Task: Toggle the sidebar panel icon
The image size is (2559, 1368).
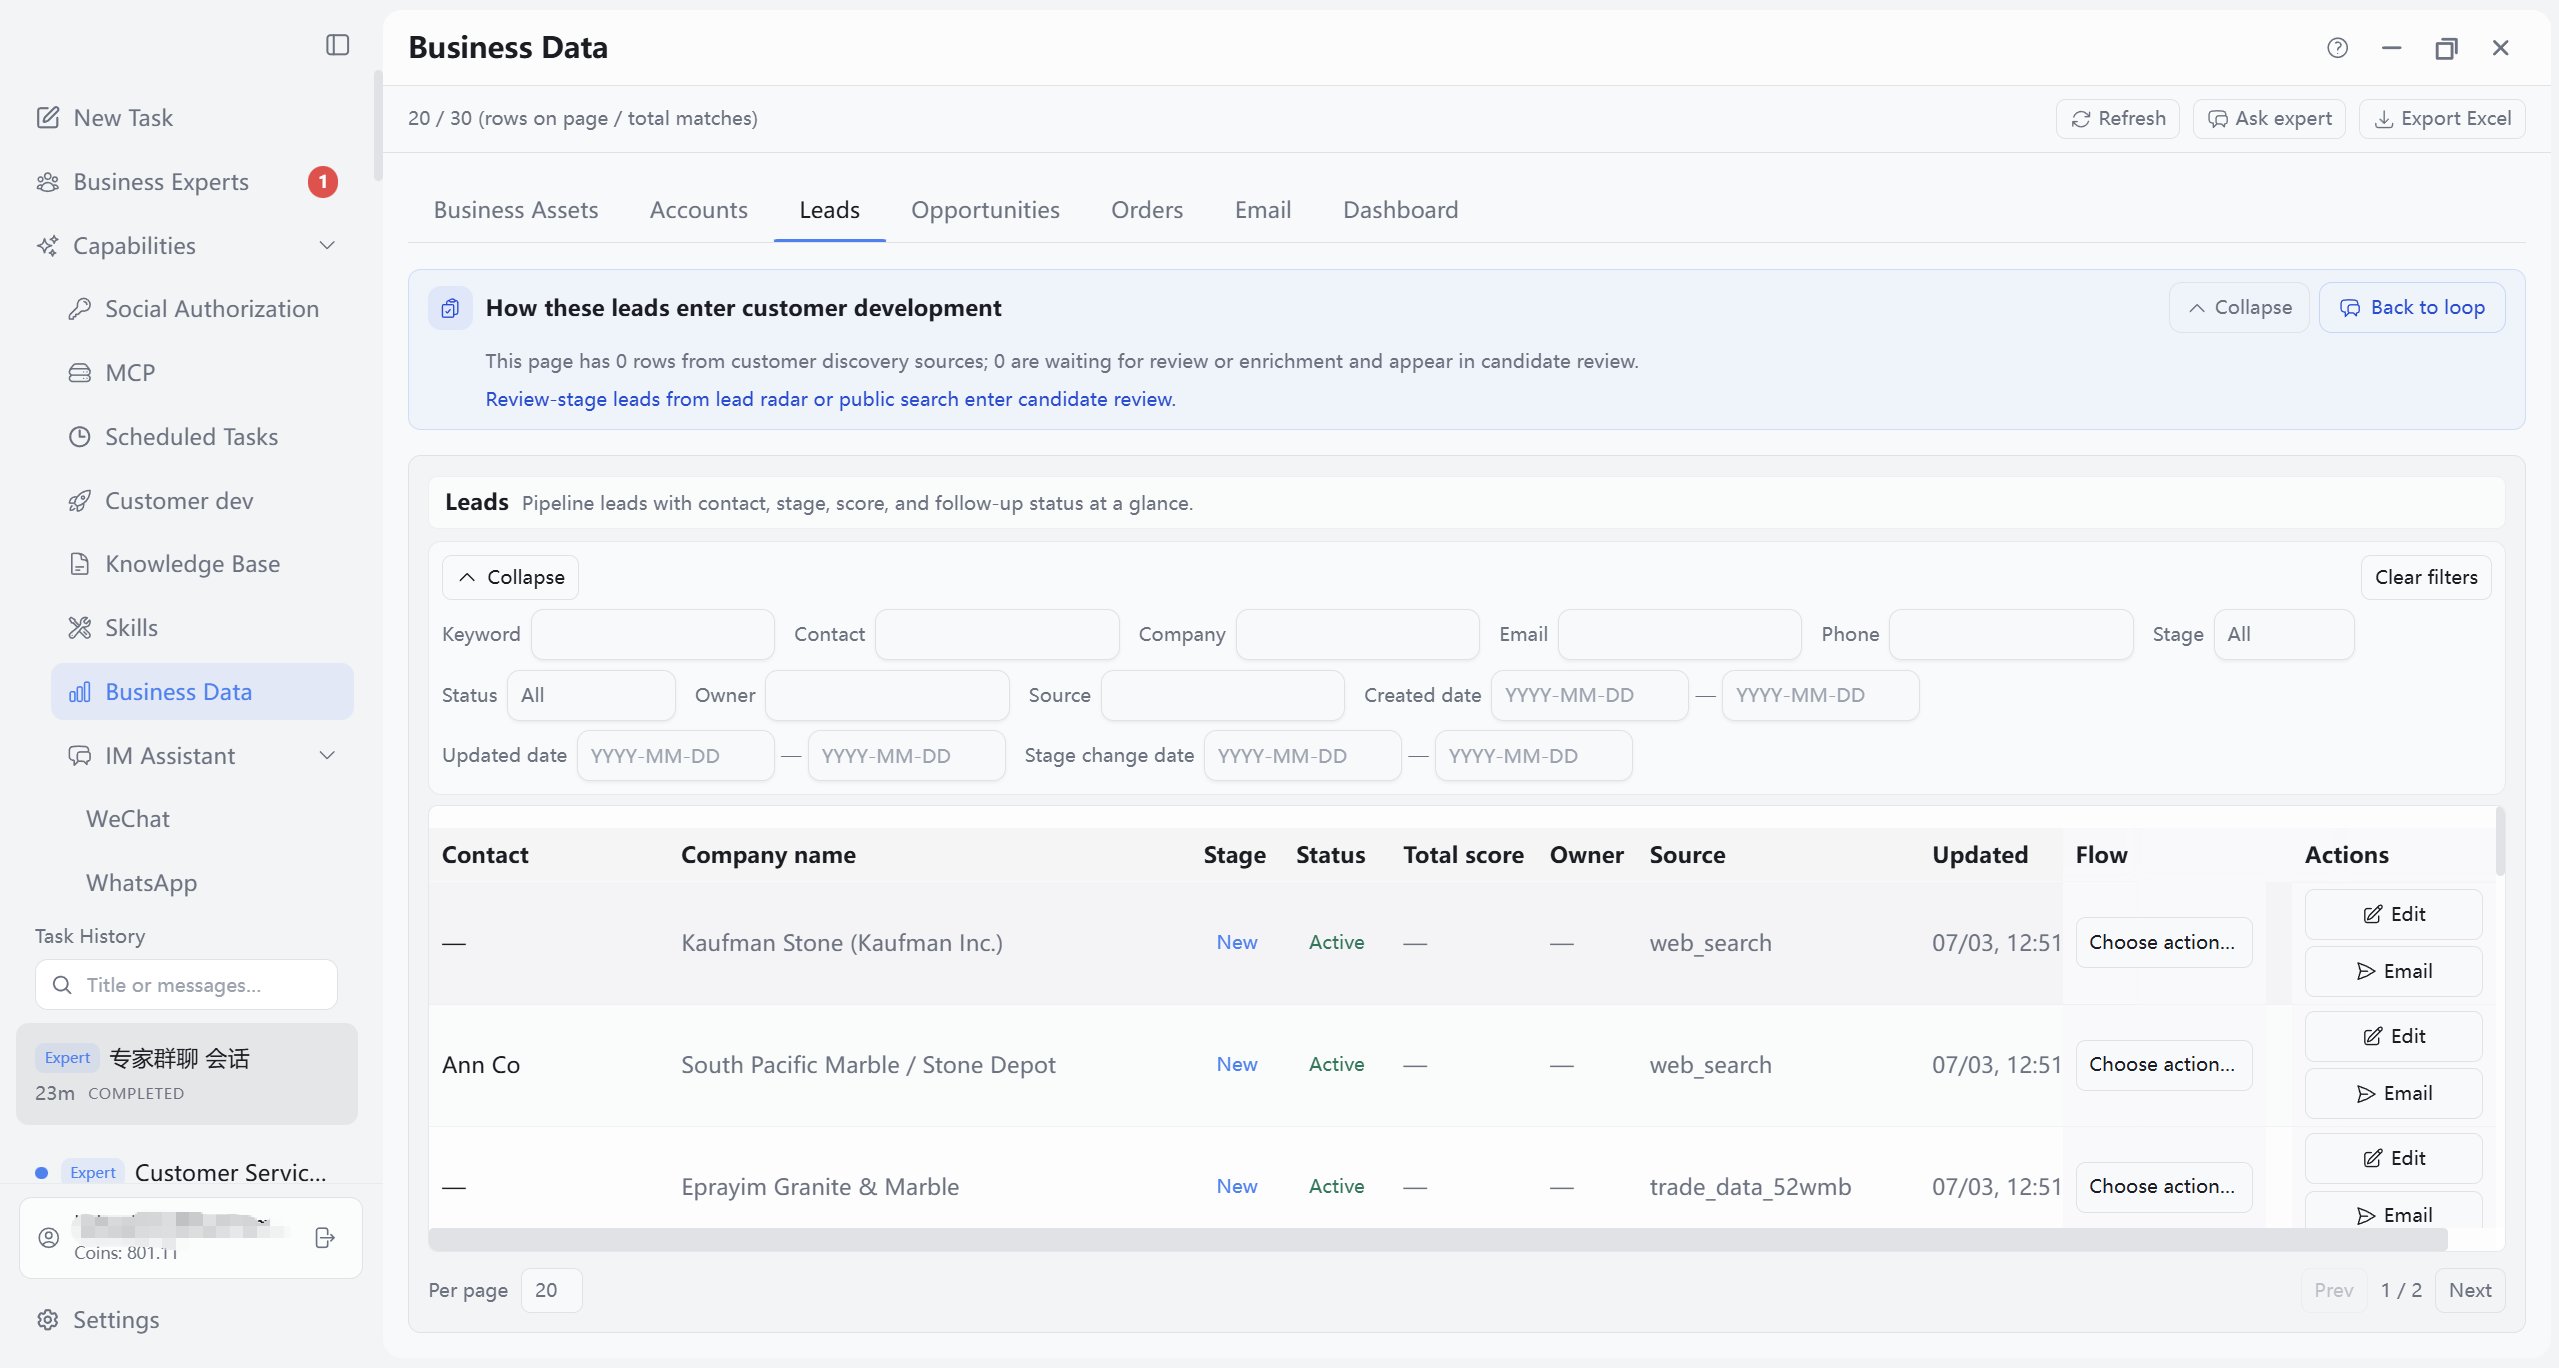Action: 337,45
